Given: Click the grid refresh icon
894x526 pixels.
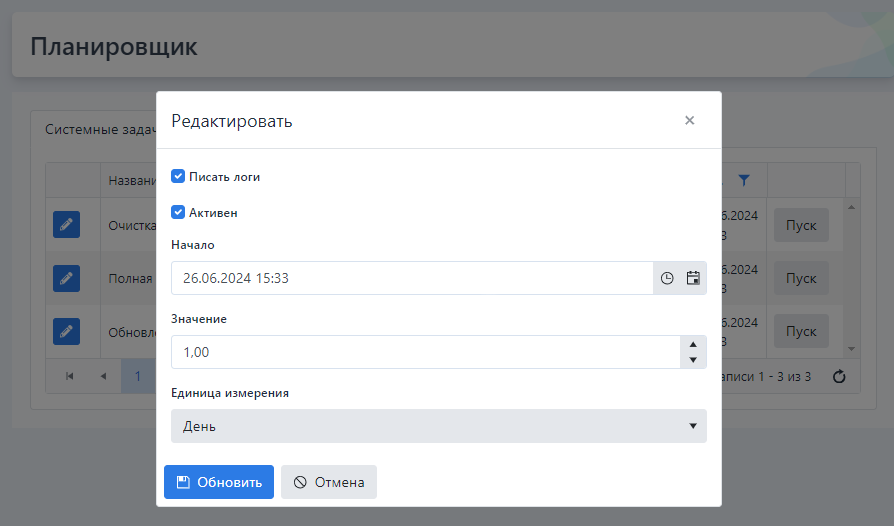Looking at the screenshot, I should click(839, 376).
